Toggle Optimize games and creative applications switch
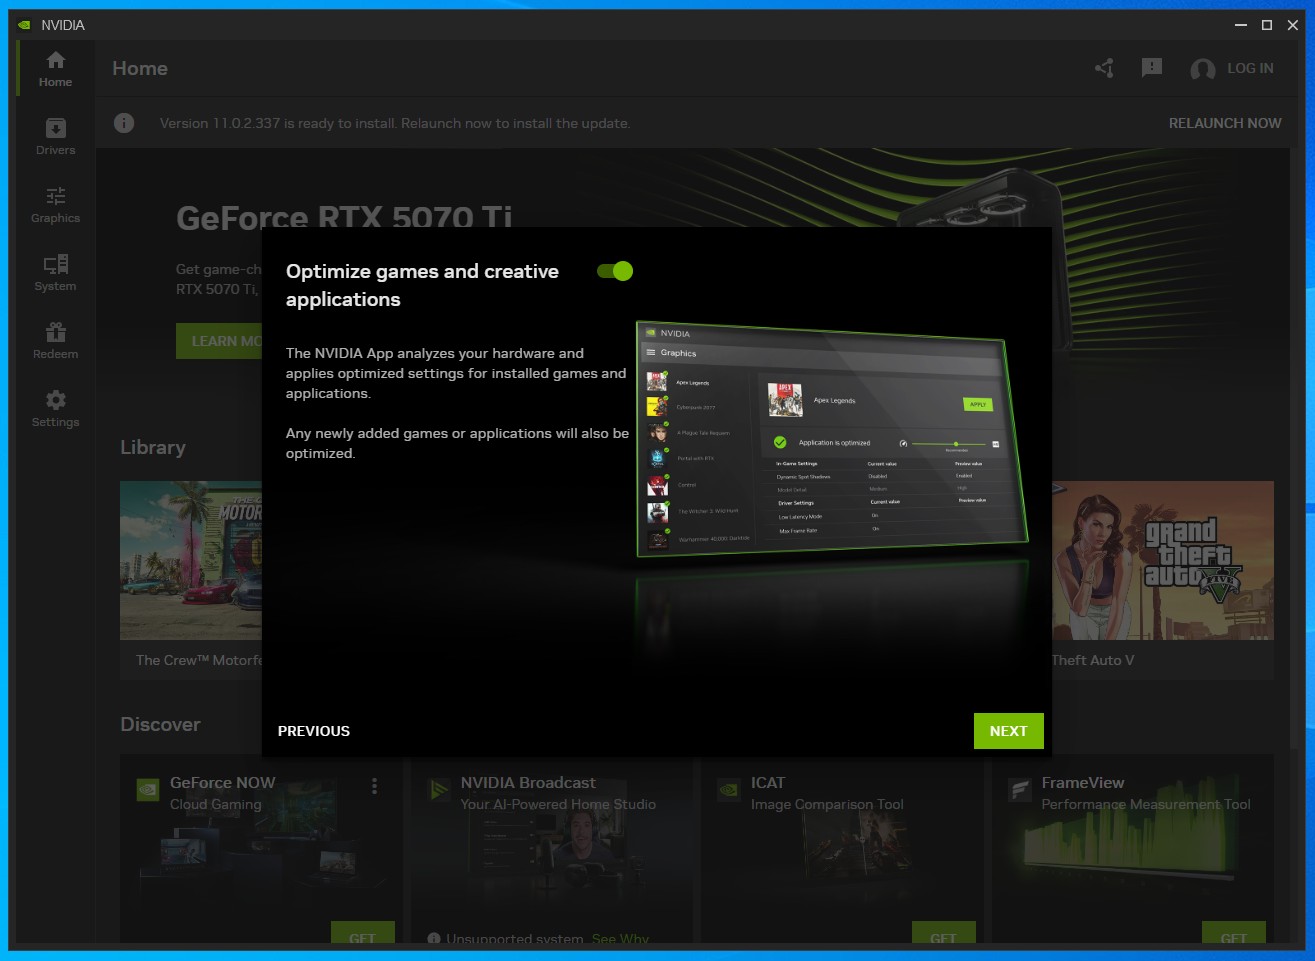This screenshot has height=961, width=1315. click(615, 271)
